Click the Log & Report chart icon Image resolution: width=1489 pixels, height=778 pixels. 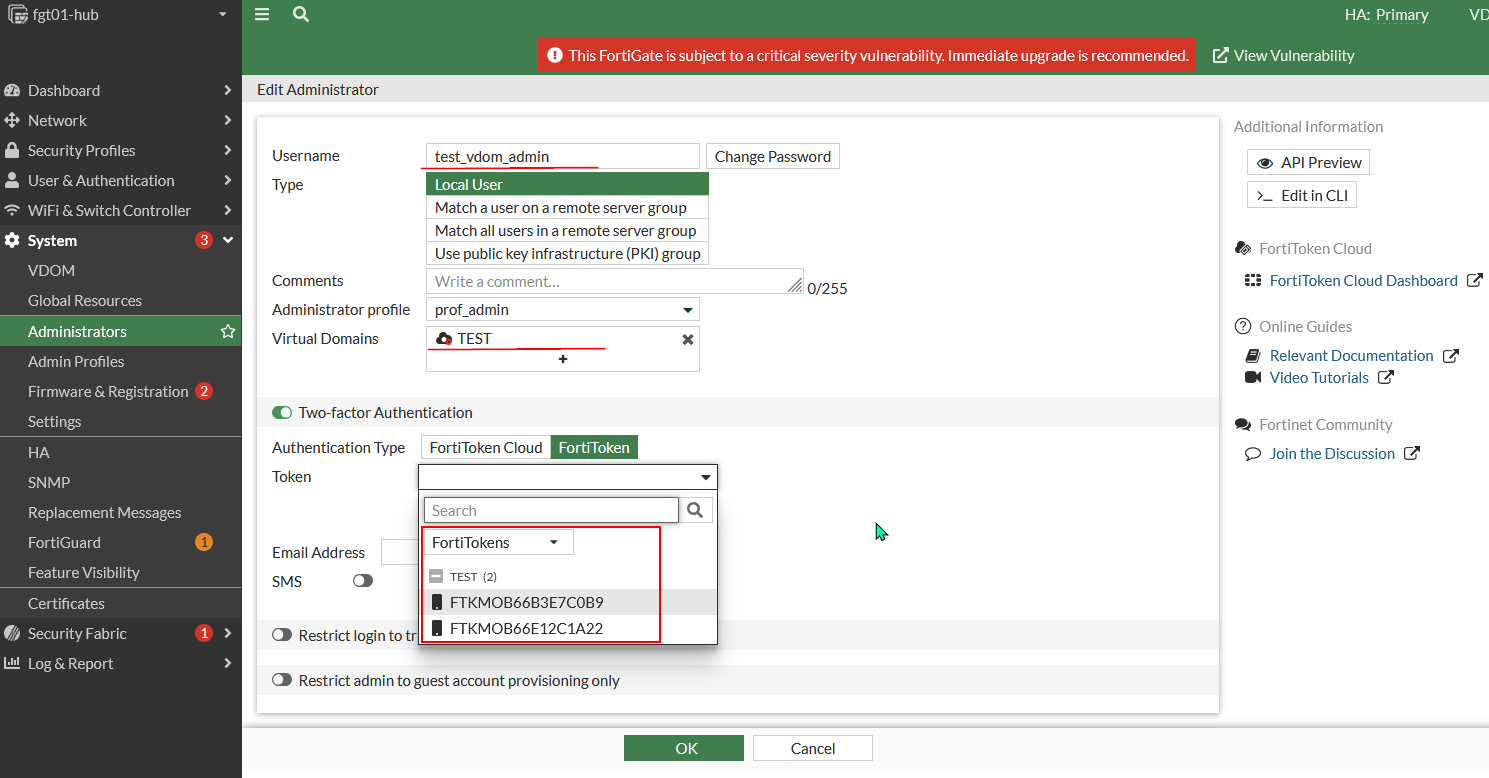(x=12, y=663)
